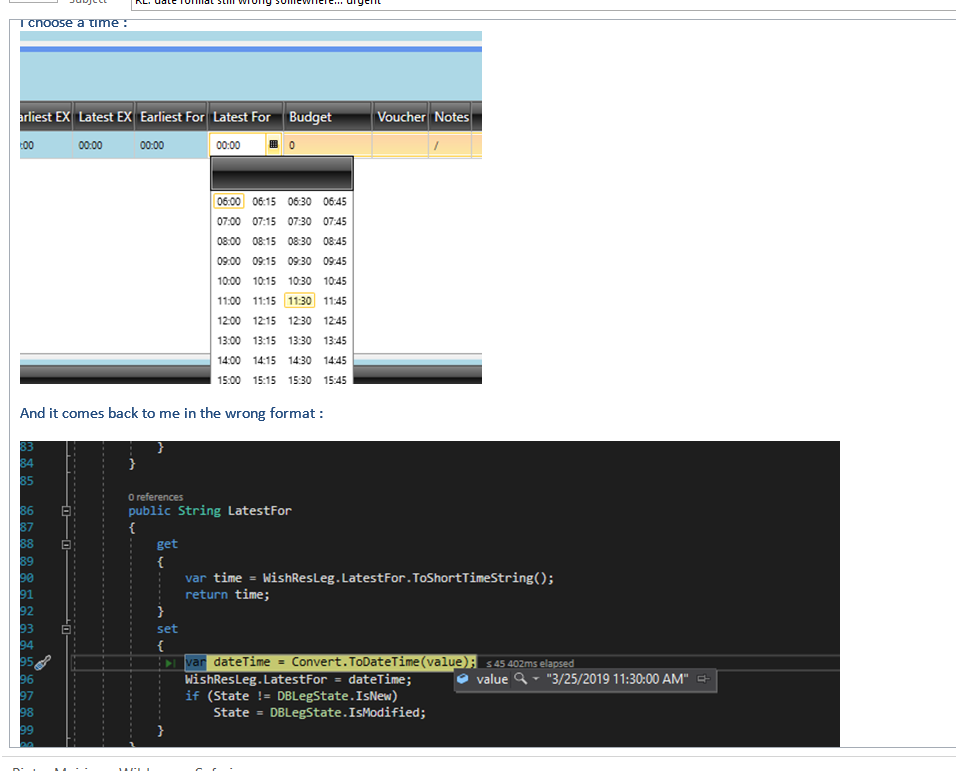
Task: Click the '≤ 45 402ms elapsed' PerfTip
Action: (x=530, y=664)
